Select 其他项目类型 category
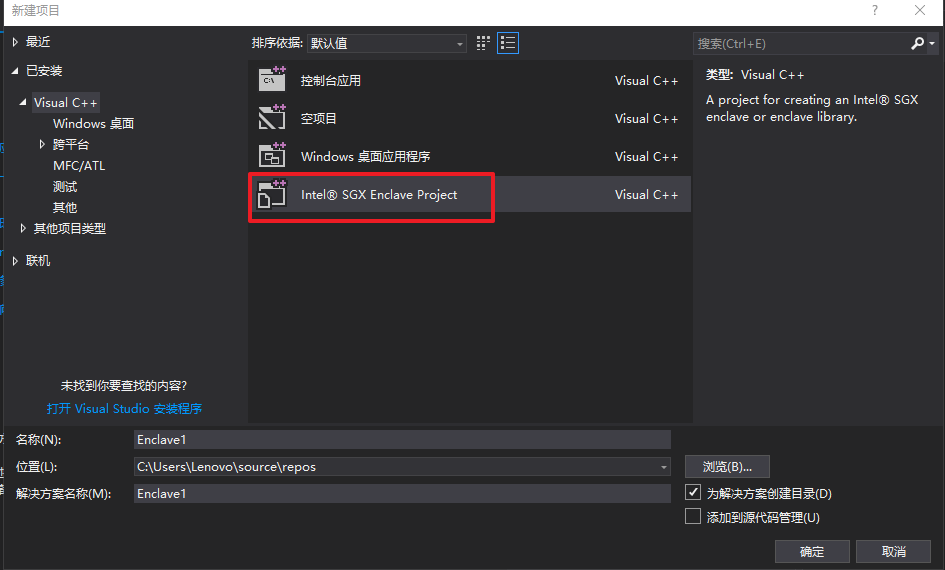Screen dimensions: 945x570 [x=70, y=228]
